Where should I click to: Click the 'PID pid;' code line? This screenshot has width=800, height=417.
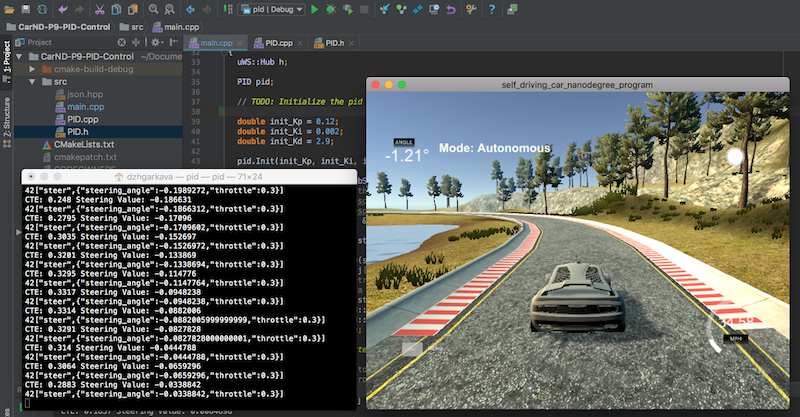[x=255, y=82]
